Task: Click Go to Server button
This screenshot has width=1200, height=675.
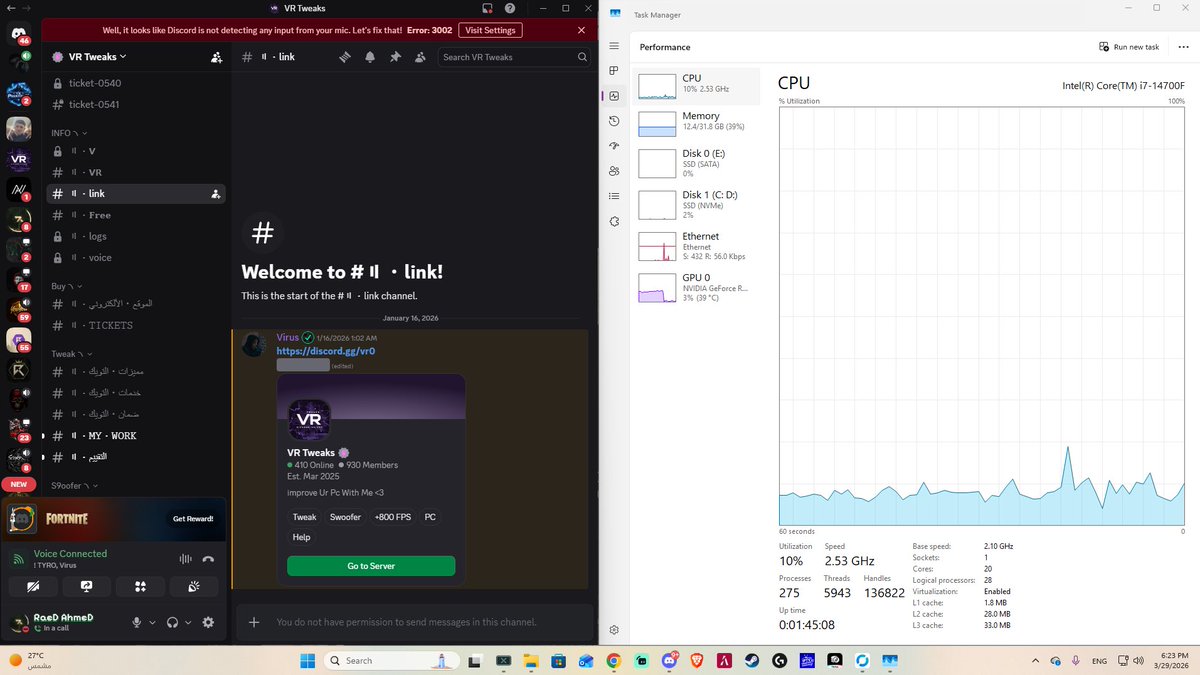Action: pyautogui.click(x=371, y=566)
